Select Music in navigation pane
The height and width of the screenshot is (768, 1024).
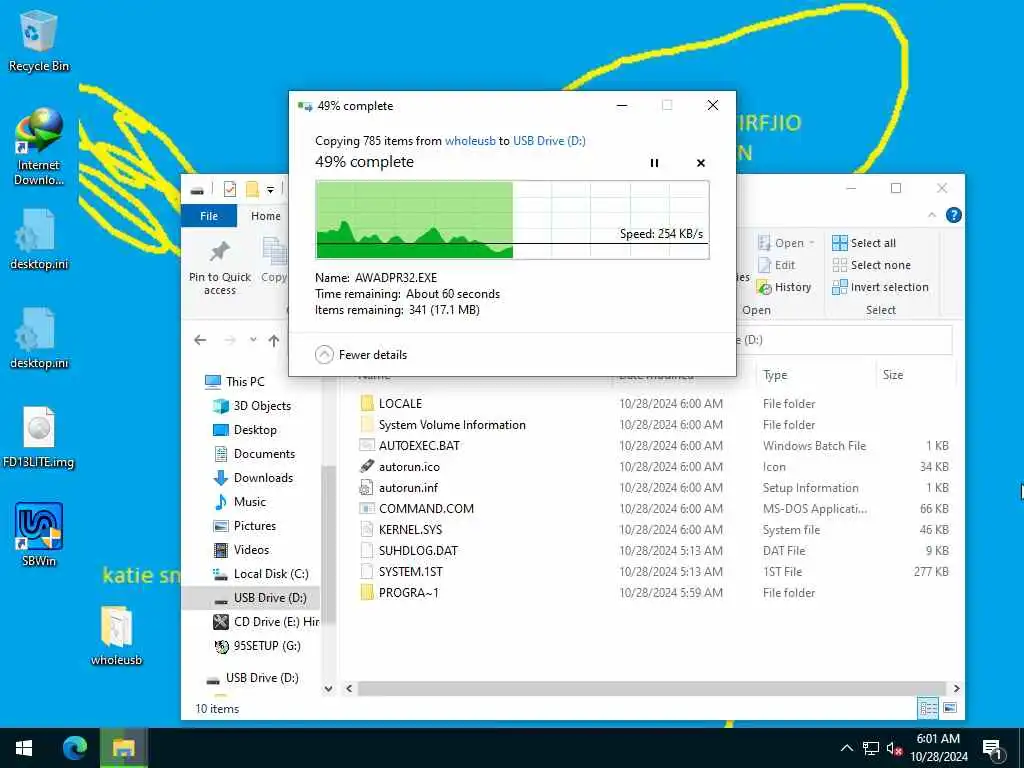pos(240,502)
